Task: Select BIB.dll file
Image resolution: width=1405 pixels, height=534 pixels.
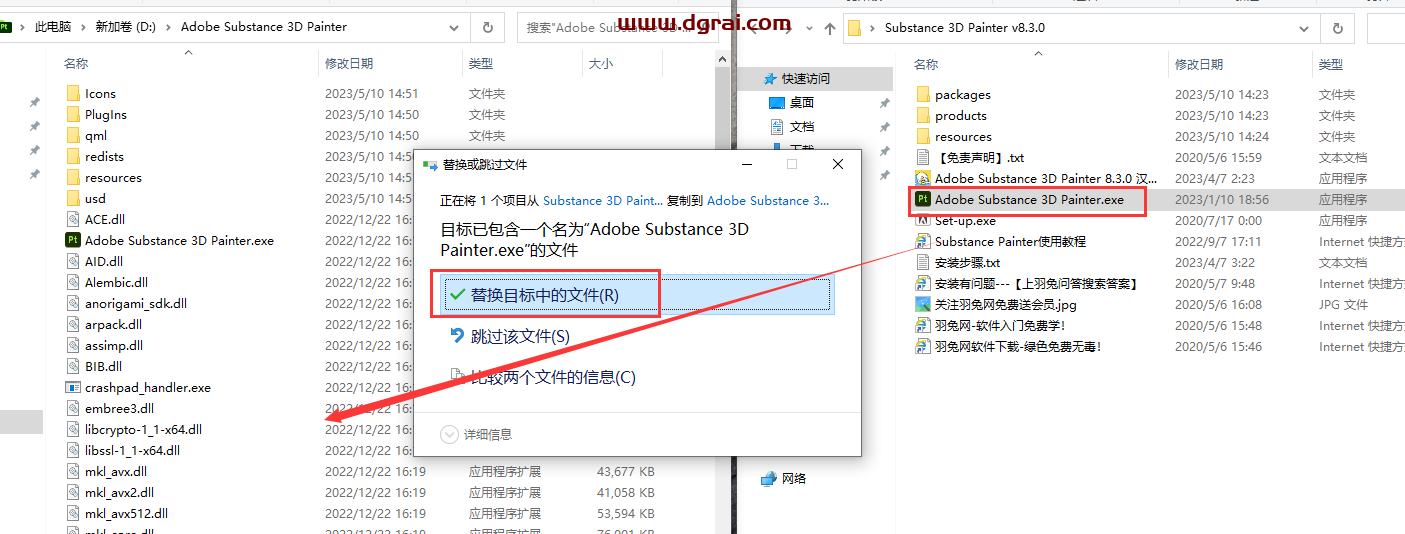Action: pyautogui.click(x=103, y=366)
